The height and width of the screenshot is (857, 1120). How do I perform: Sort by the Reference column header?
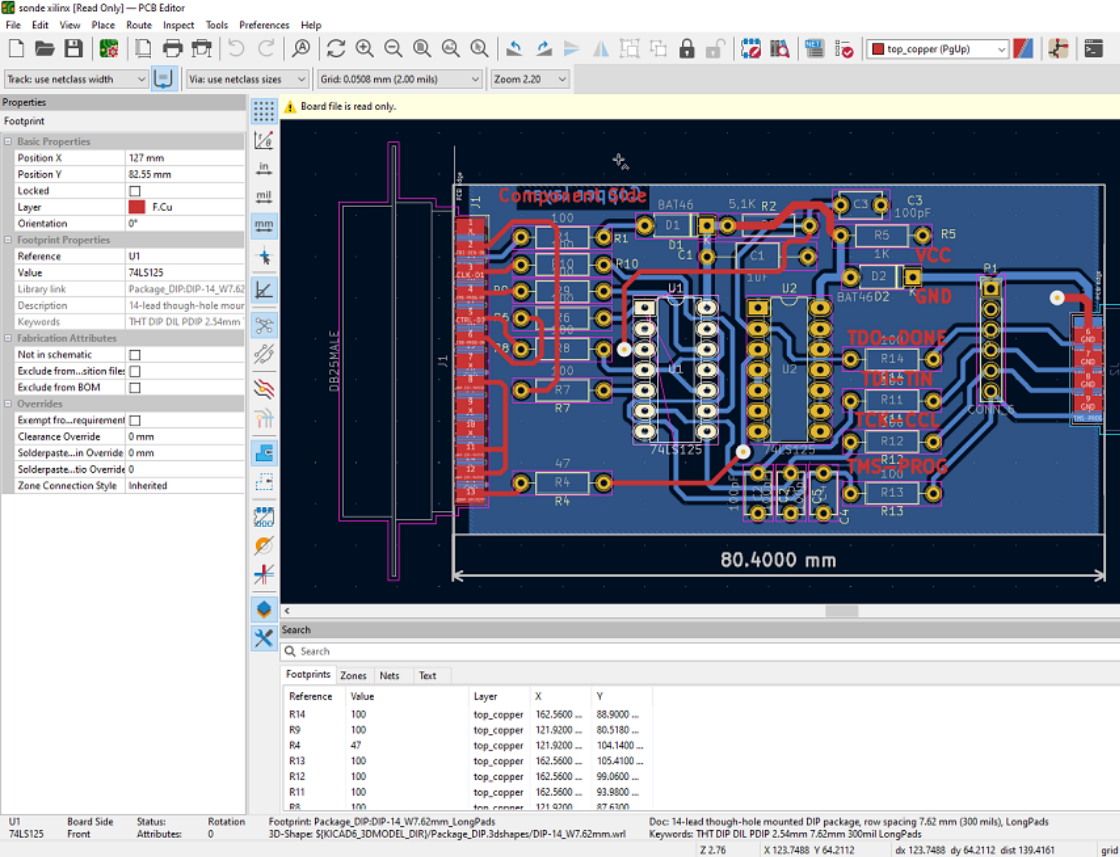click(x=311, y=696)
